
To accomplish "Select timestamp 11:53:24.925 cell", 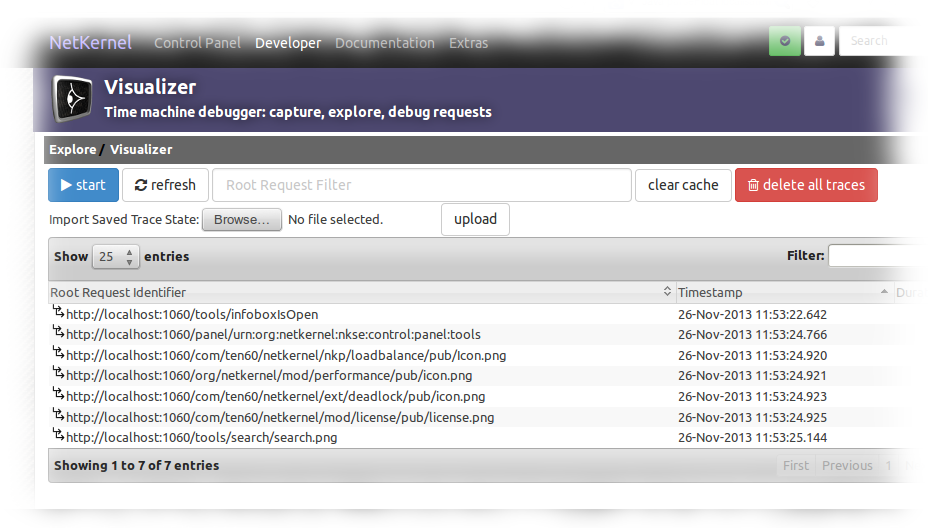I will click(752, 417).
